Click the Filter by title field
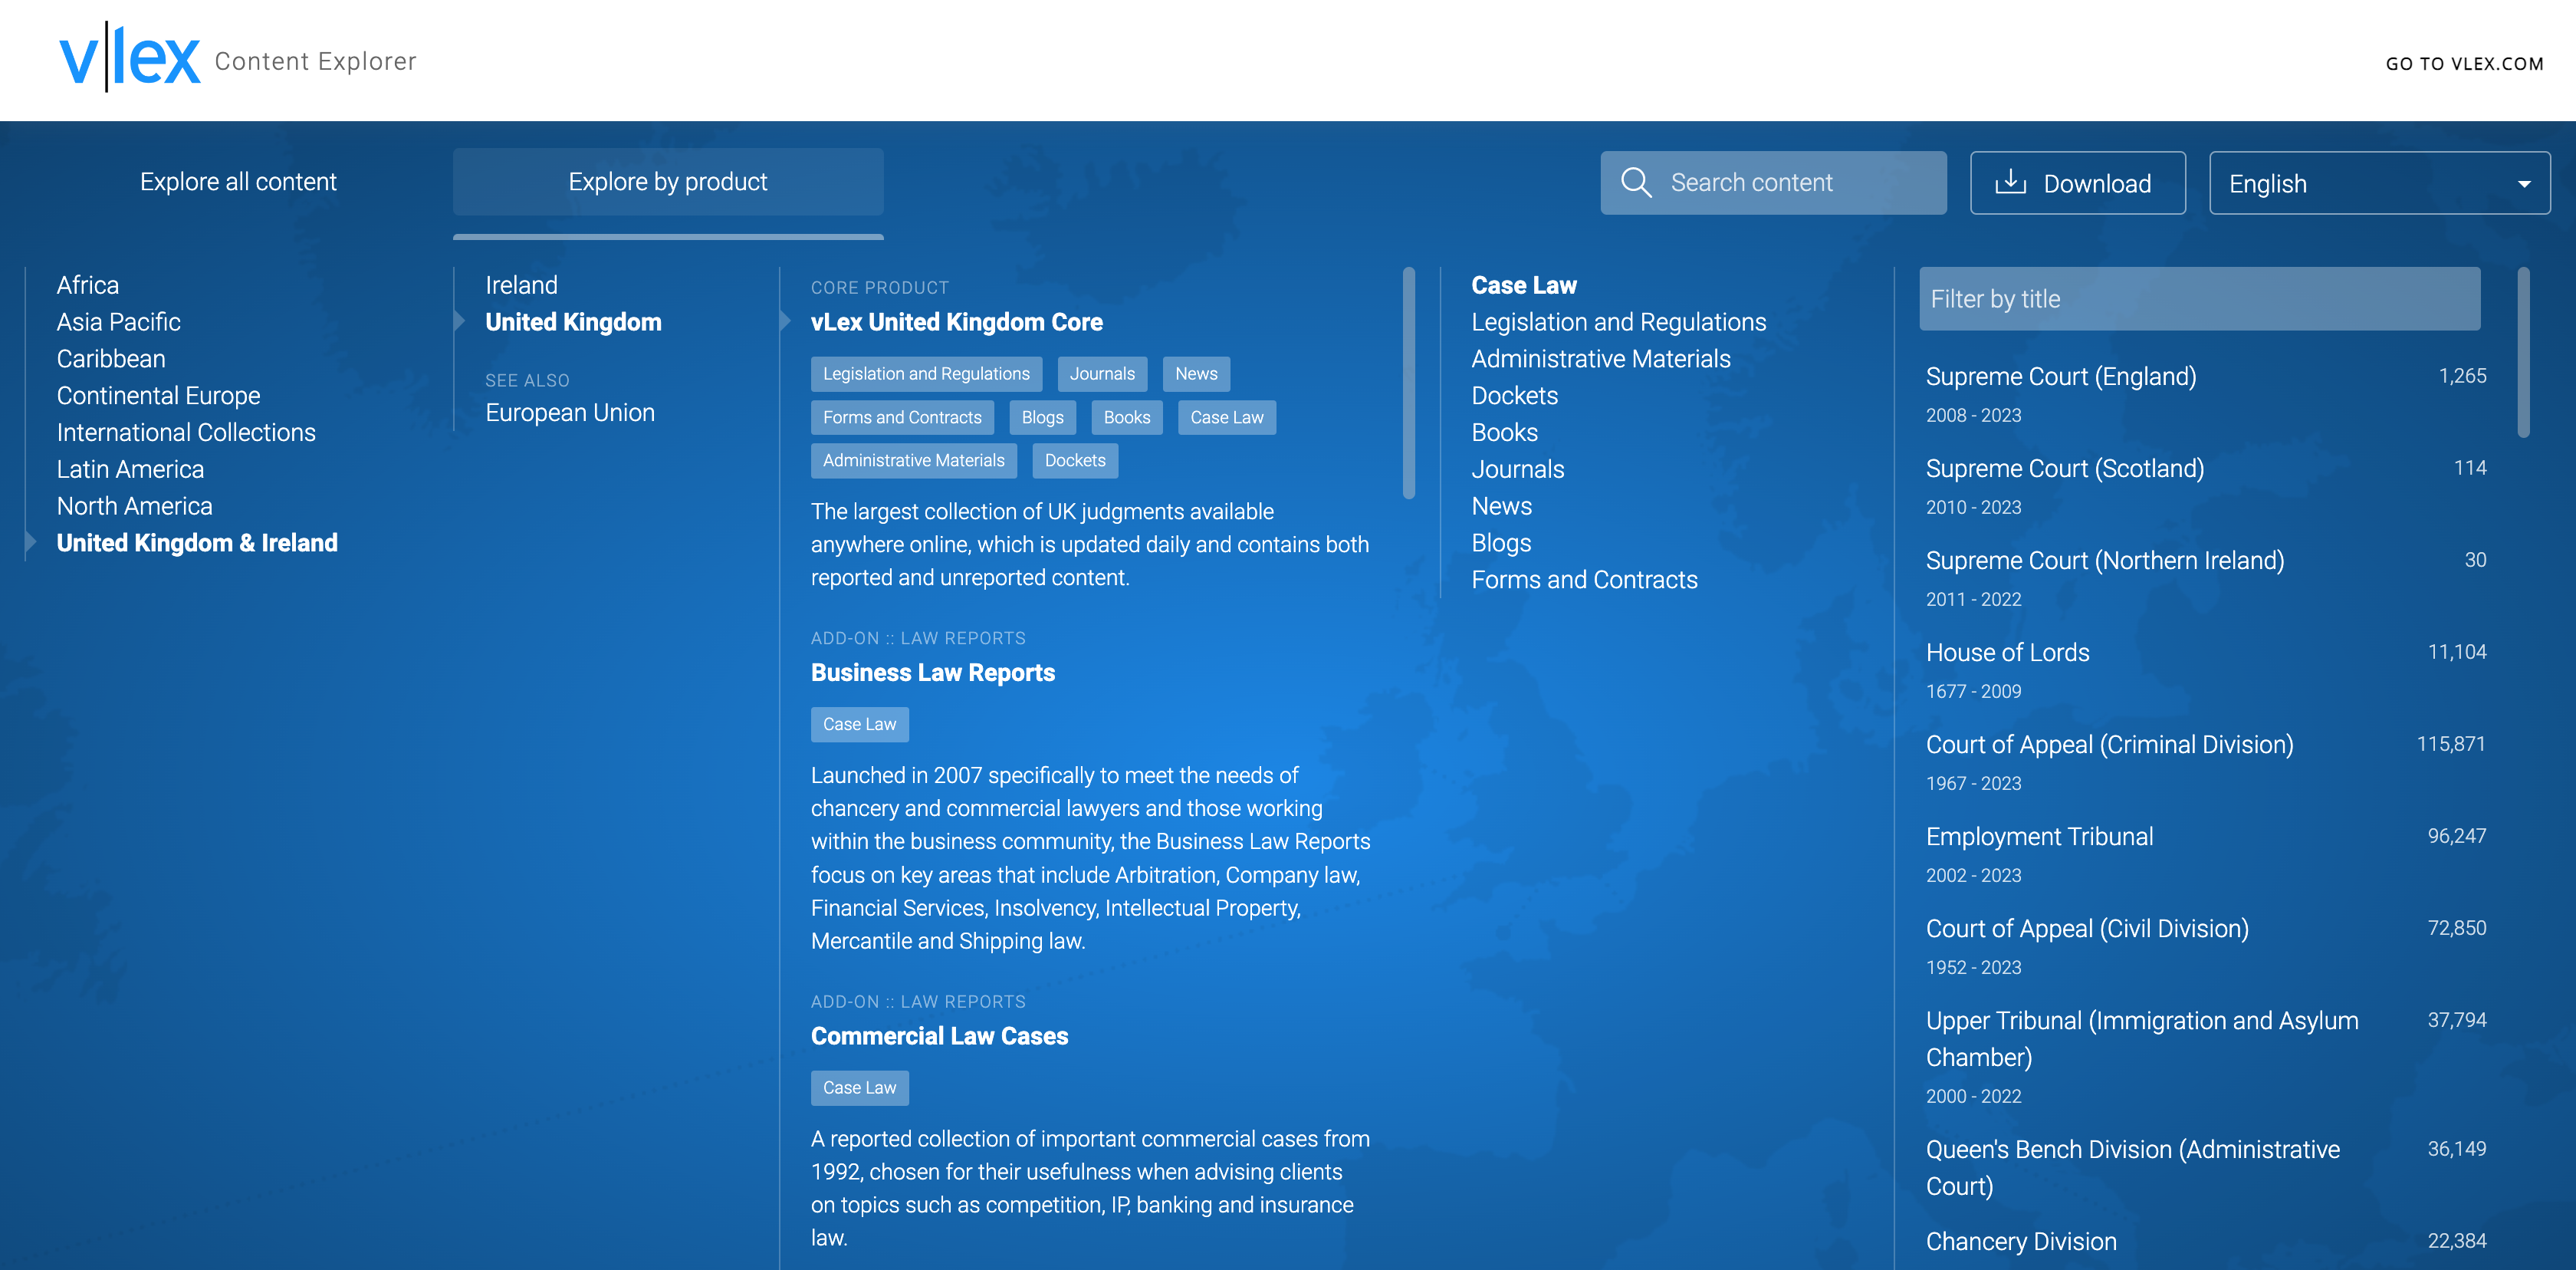This screenshot has height=1270, width=2576. [x=2199, y=299]
